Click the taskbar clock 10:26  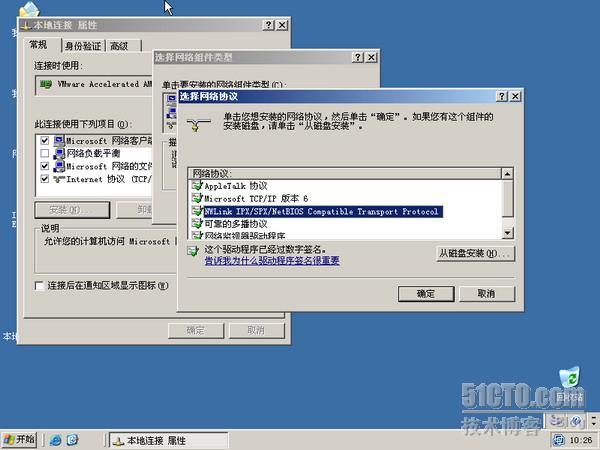click(x=580, y=440)
